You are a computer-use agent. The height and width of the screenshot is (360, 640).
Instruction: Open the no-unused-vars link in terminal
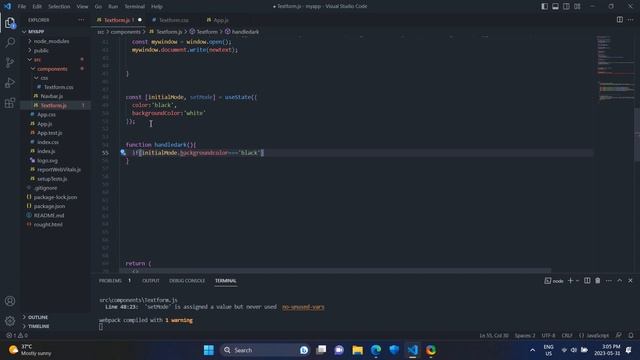pos(303,307)
